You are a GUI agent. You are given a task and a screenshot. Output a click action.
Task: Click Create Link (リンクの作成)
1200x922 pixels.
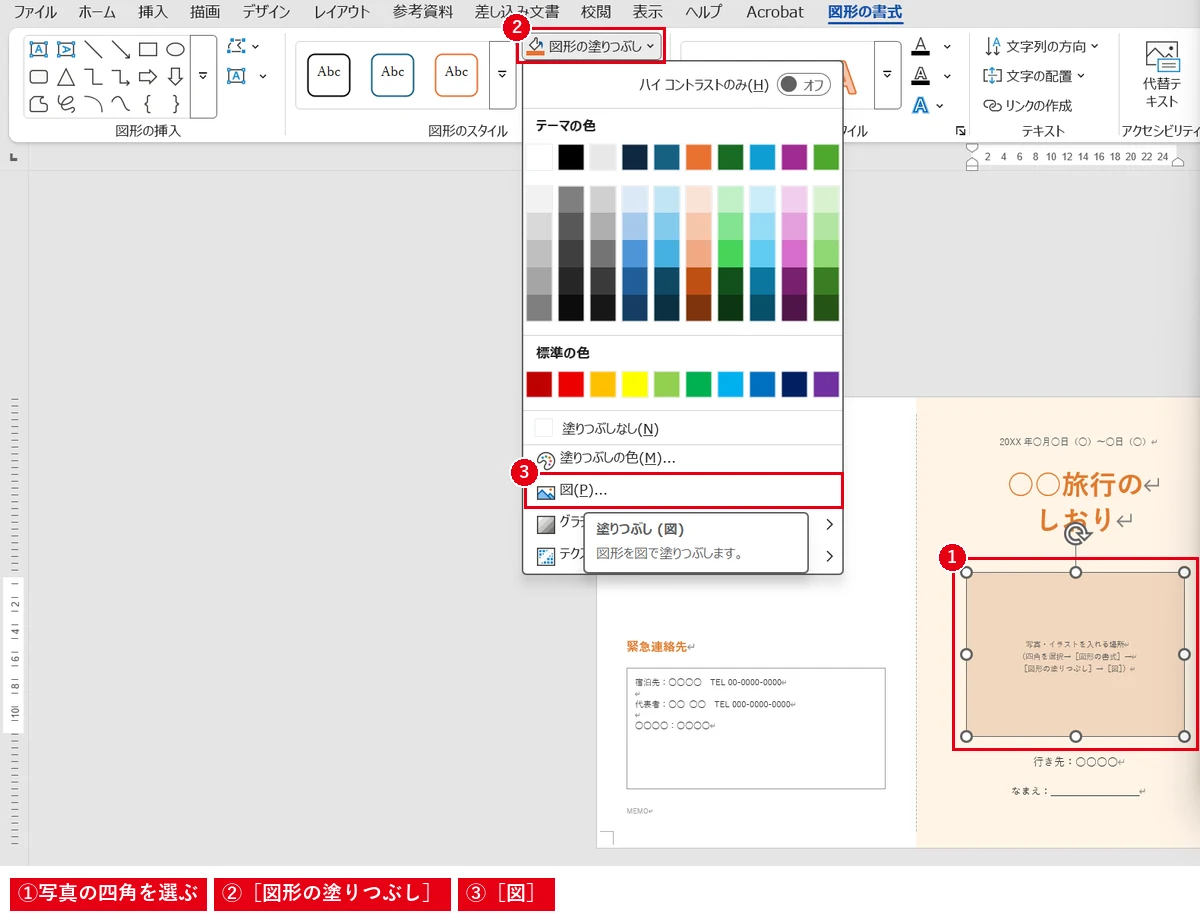click(1027, 105)
